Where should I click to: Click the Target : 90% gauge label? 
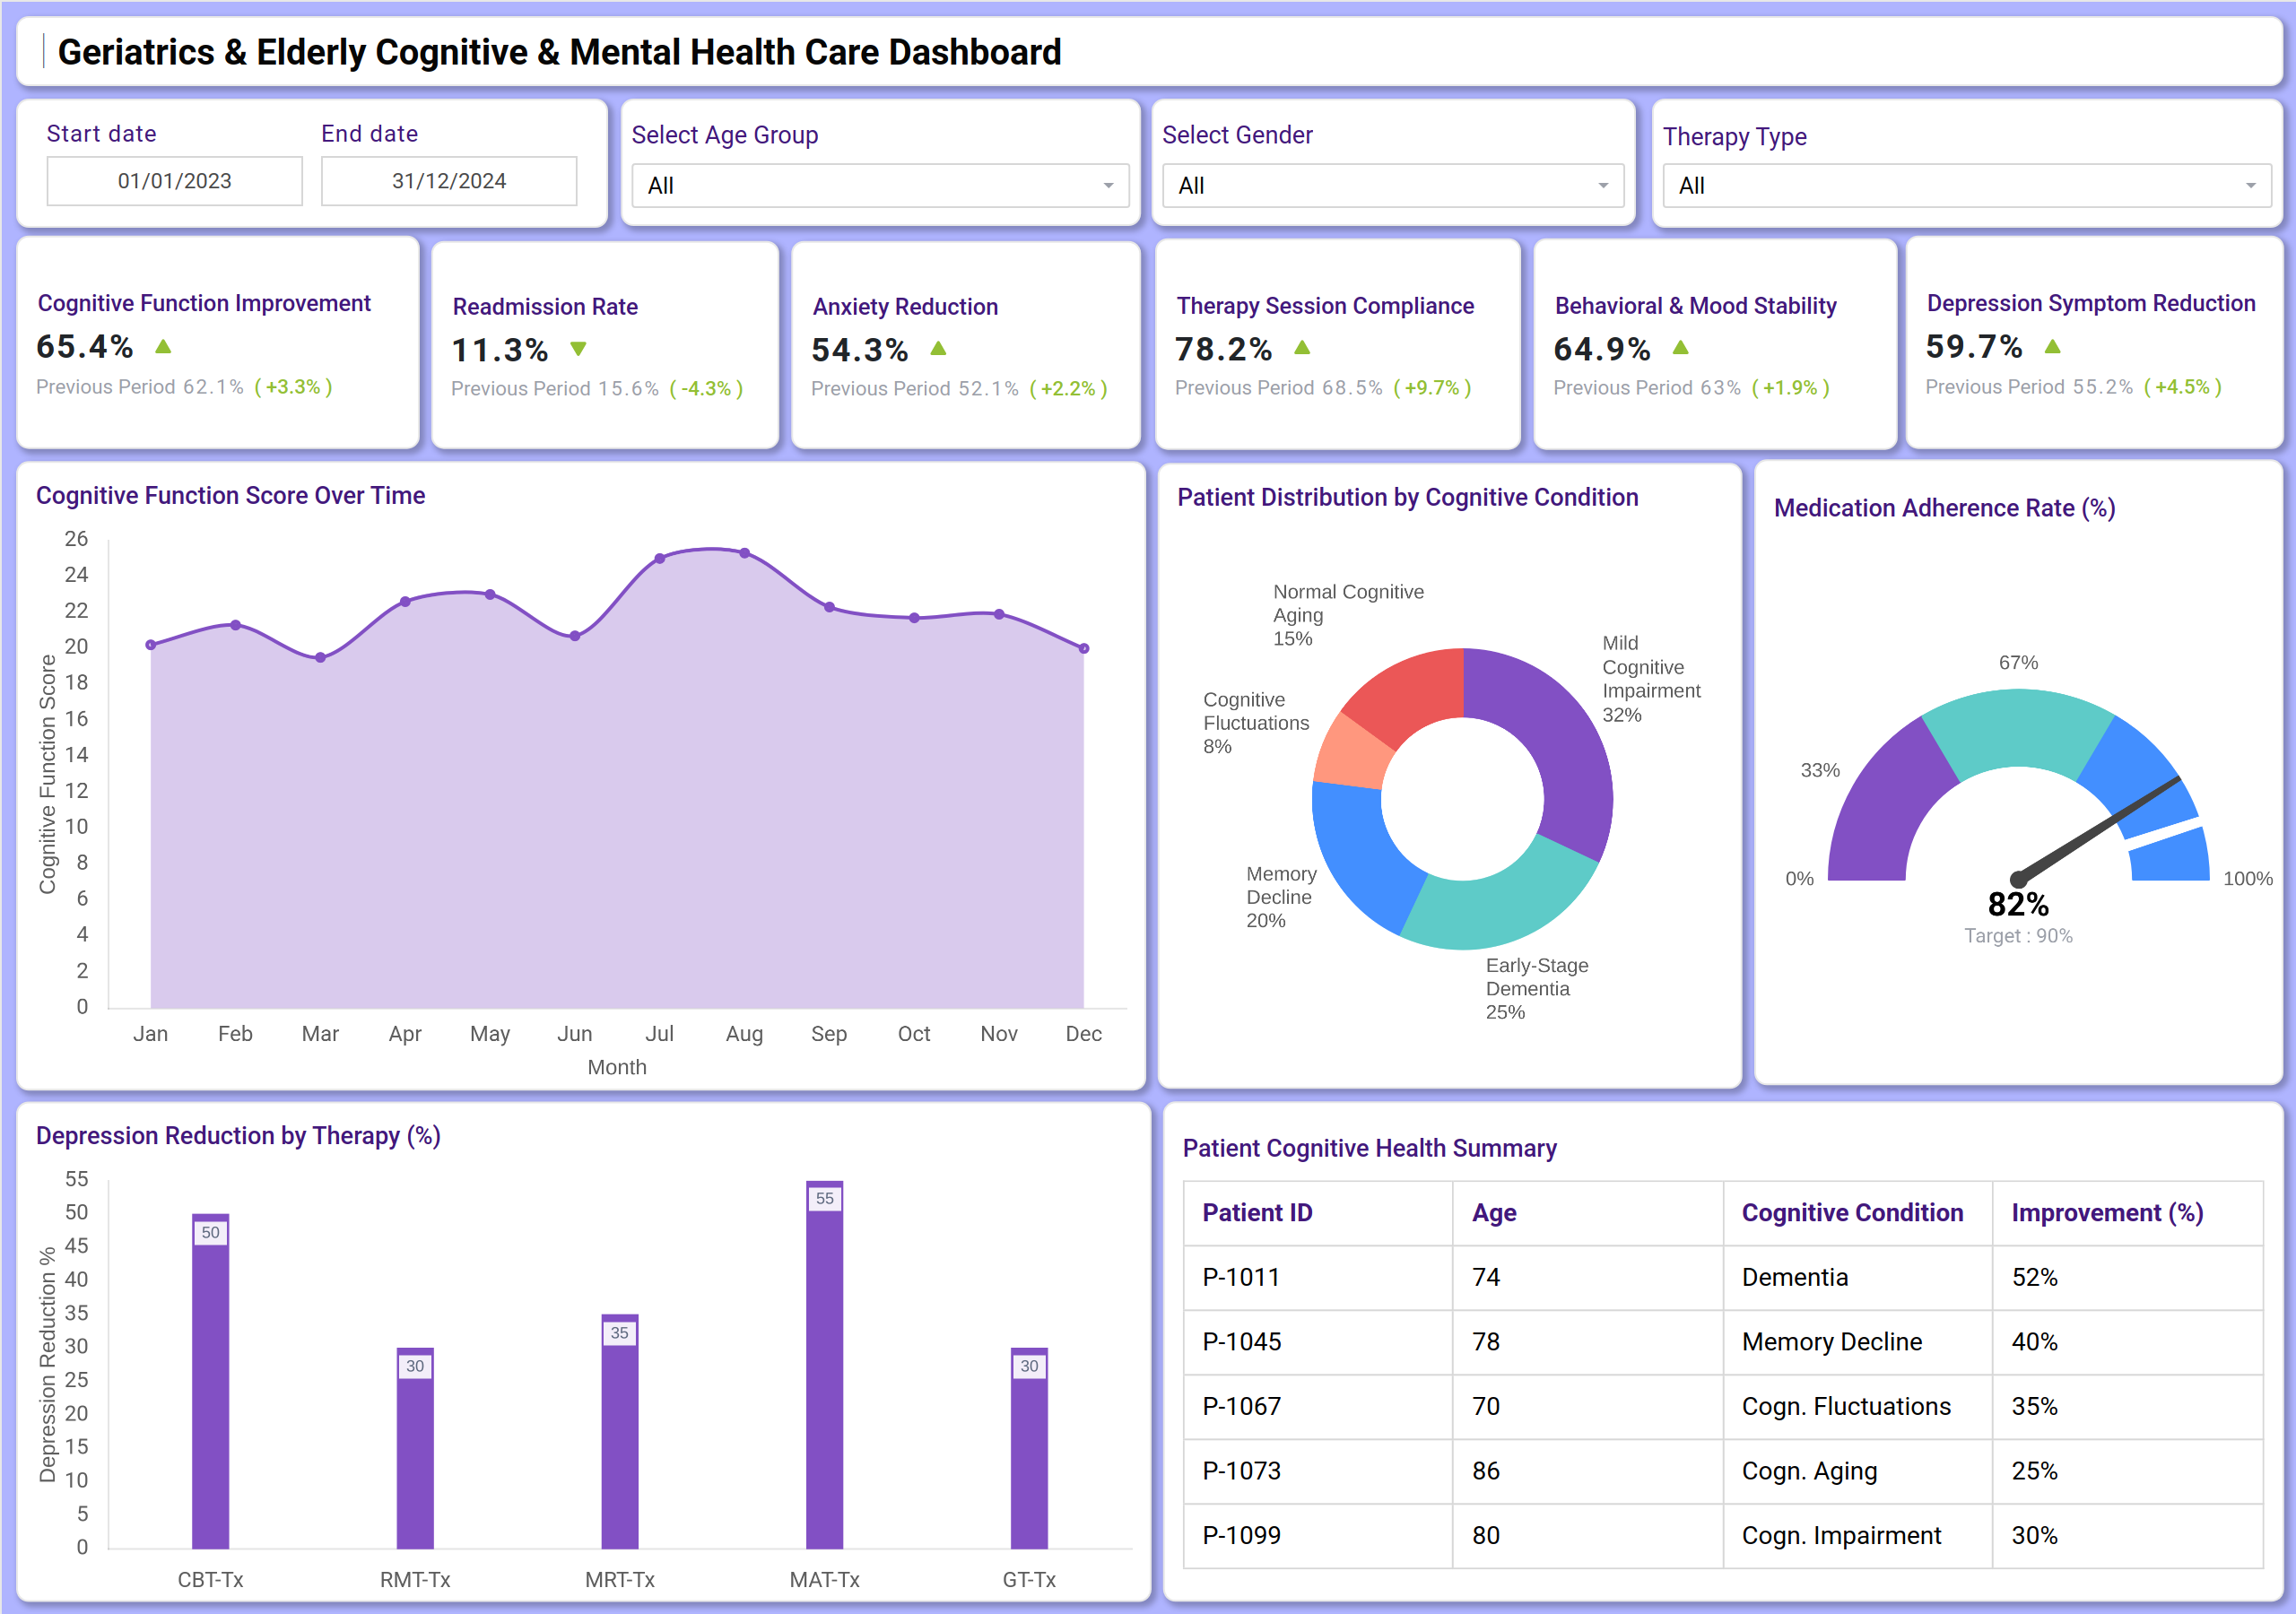(2018, 936)
